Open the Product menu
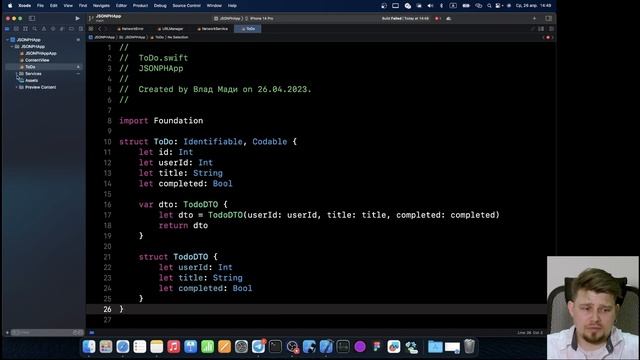The height and width of the screenshot is (360, 640). (x=140, y=6)
